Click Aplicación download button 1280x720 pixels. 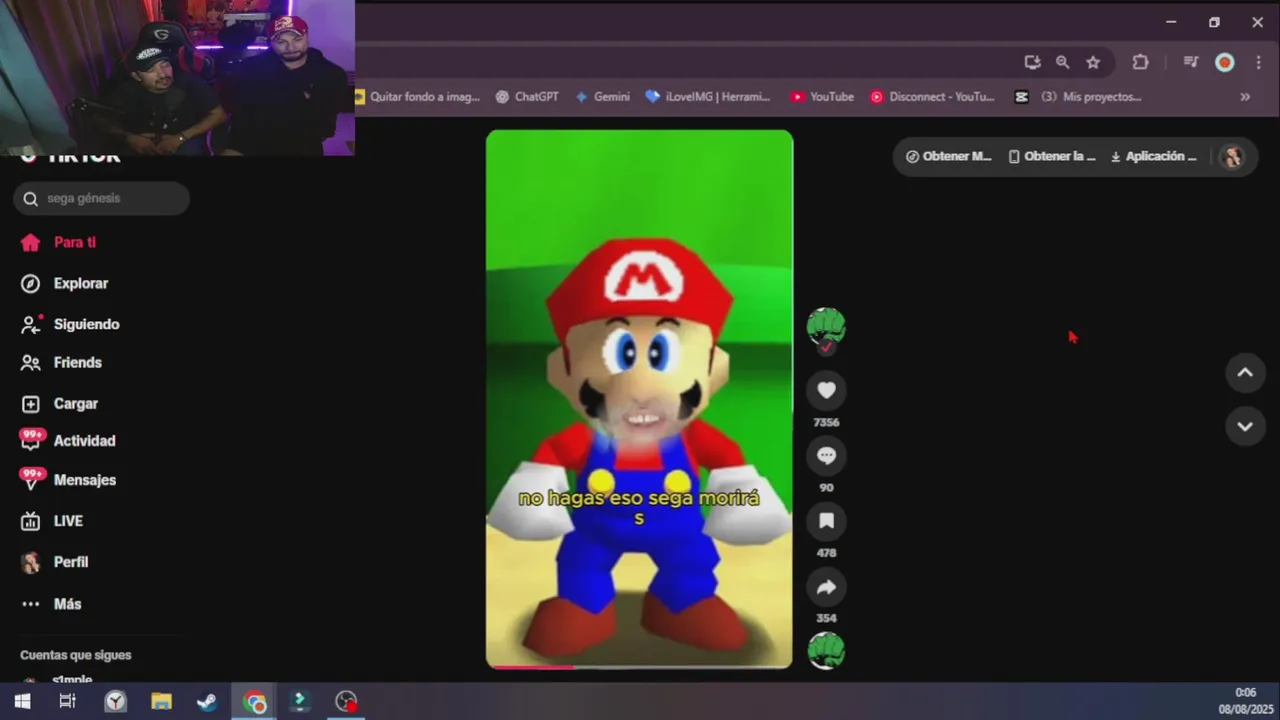tap(1153, 156)
